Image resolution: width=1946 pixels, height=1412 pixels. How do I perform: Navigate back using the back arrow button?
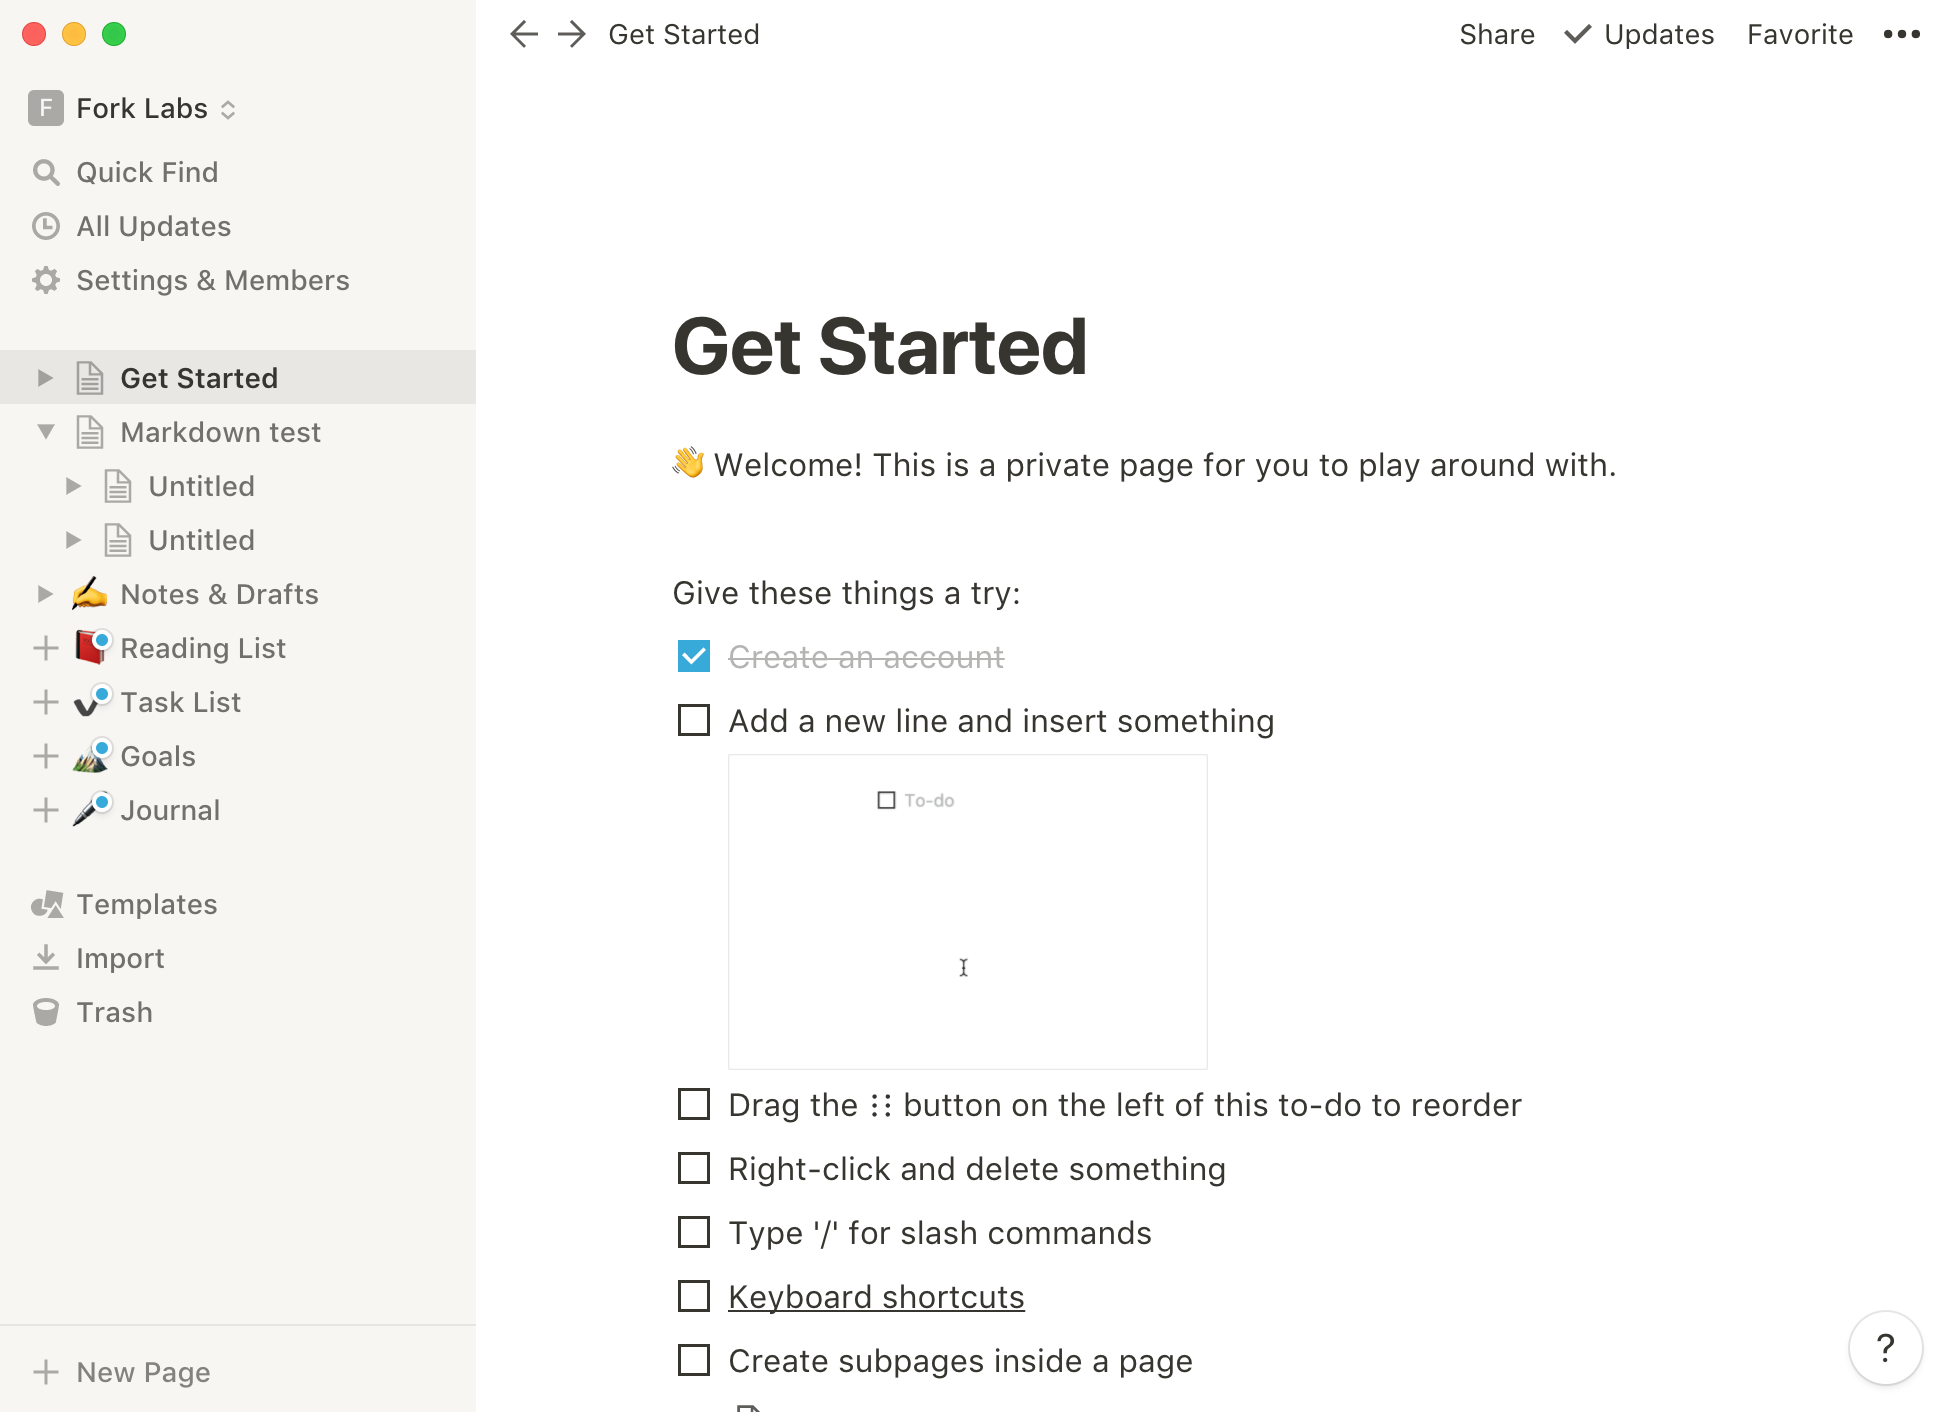click(524, 33)
